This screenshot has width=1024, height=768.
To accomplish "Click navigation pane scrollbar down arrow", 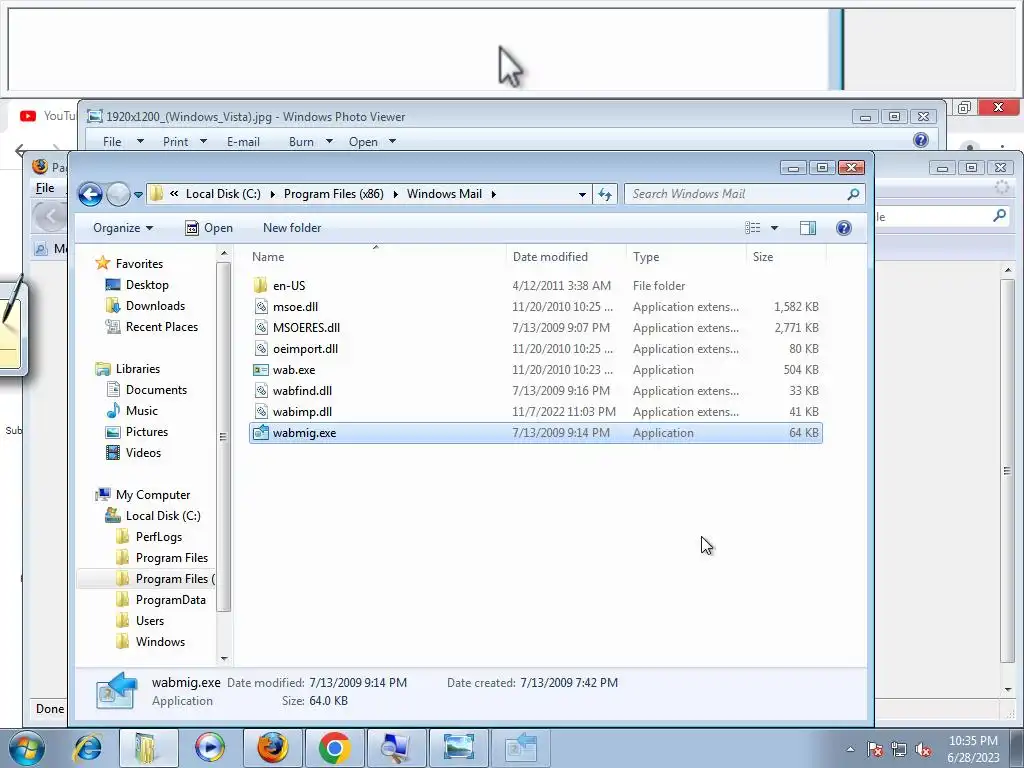I will pos(224,659).
